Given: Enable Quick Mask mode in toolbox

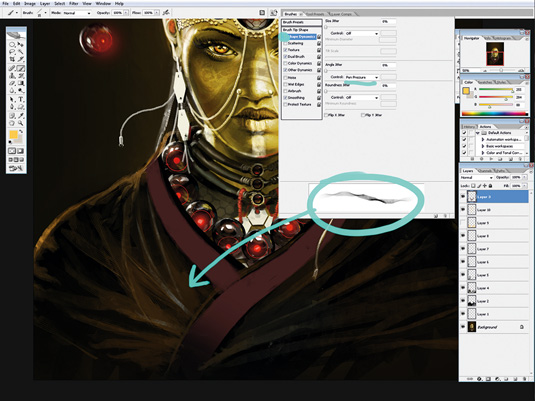Looking at the screenshot, I should point(20,151).
